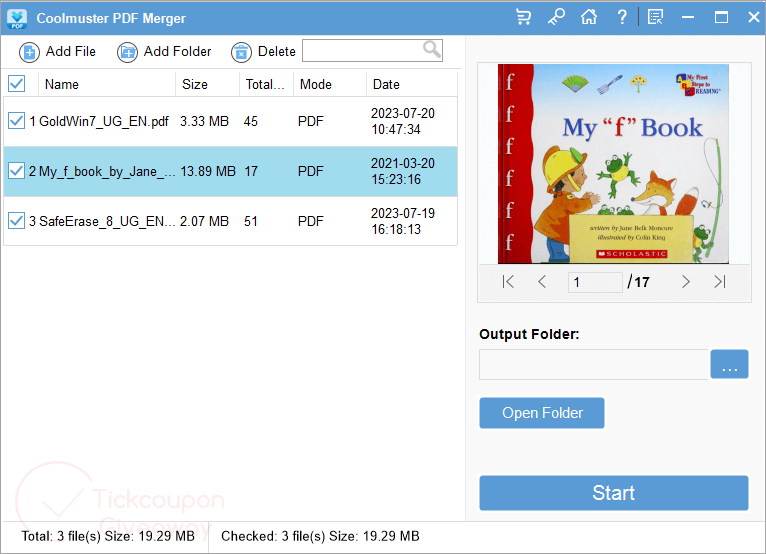Toggle the select-all header checkbox

click(17, 84)
